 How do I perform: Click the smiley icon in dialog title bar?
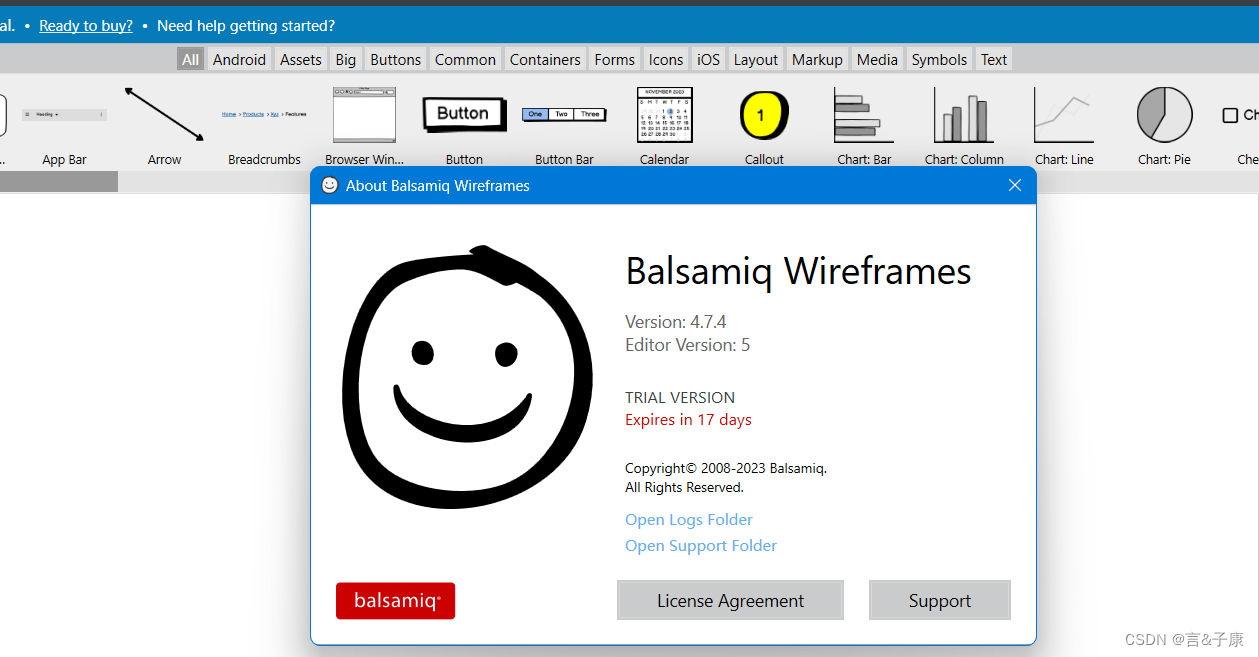click(x=330, y=185)
